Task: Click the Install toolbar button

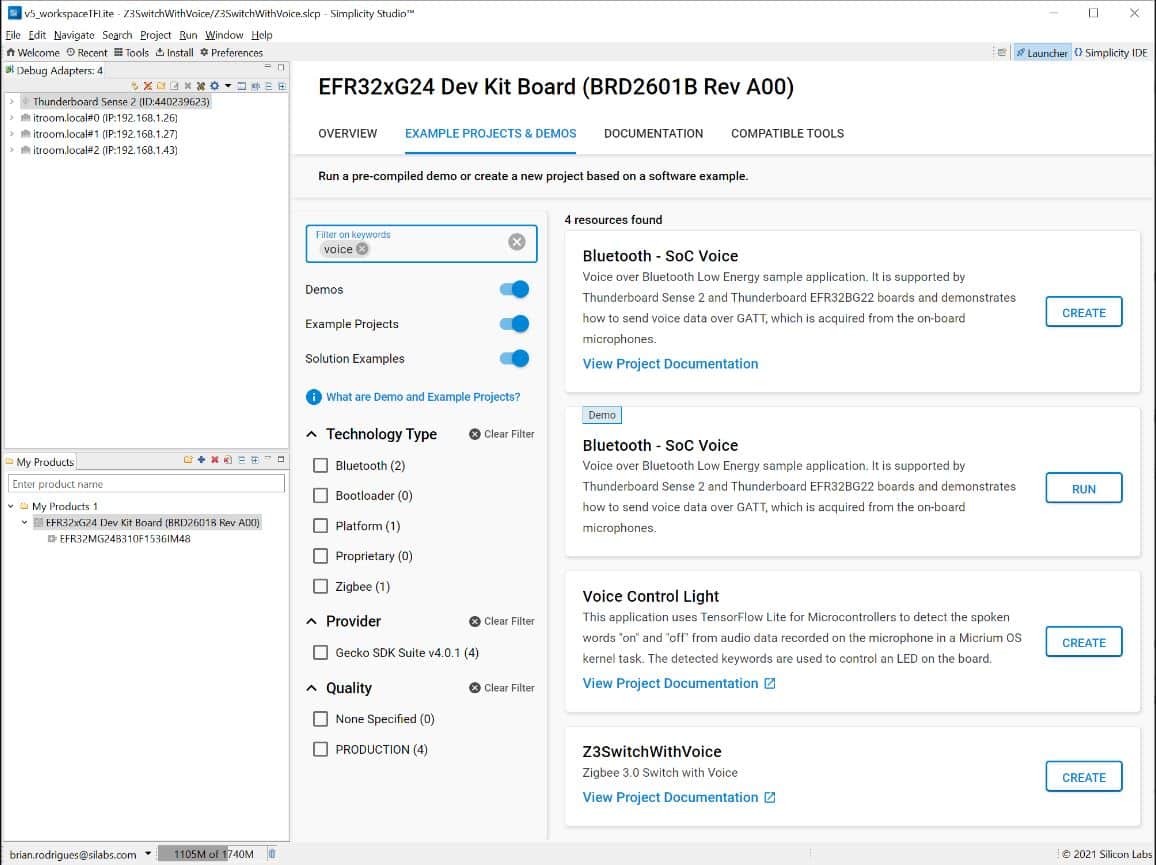Action: pos(174,52)
